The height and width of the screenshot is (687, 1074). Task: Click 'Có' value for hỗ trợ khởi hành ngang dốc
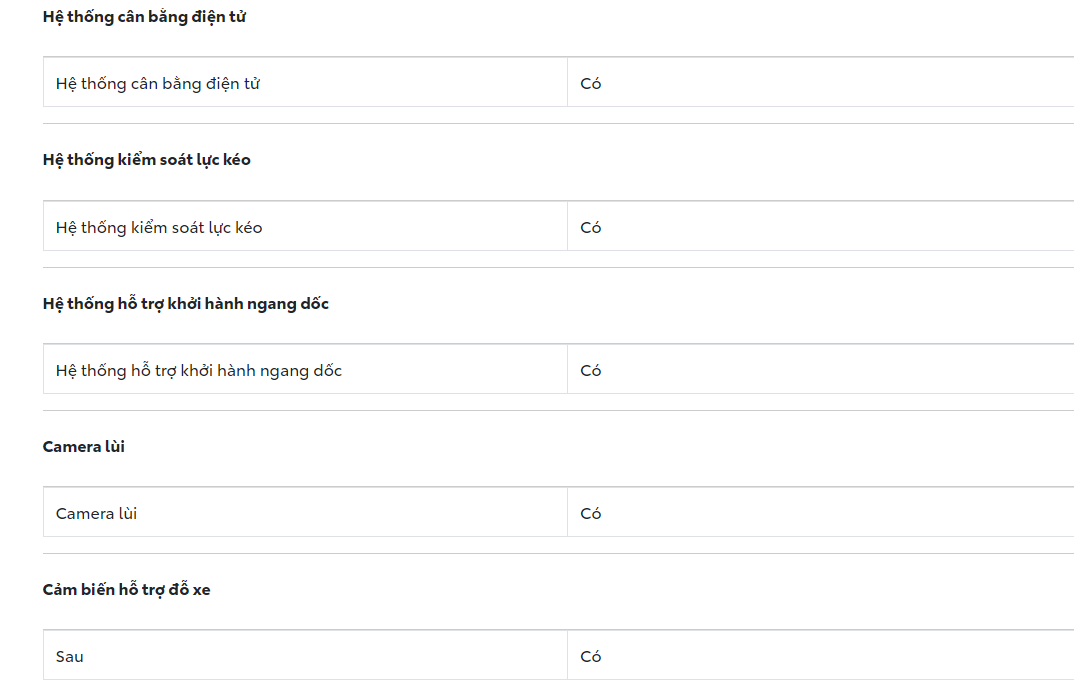[x=591, y=371]
